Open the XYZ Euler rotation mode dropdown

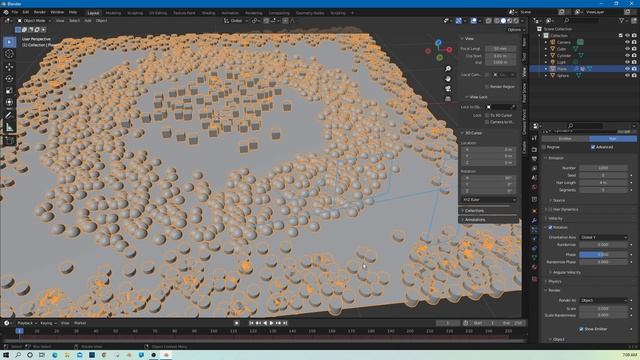click(x=489, y=200)
